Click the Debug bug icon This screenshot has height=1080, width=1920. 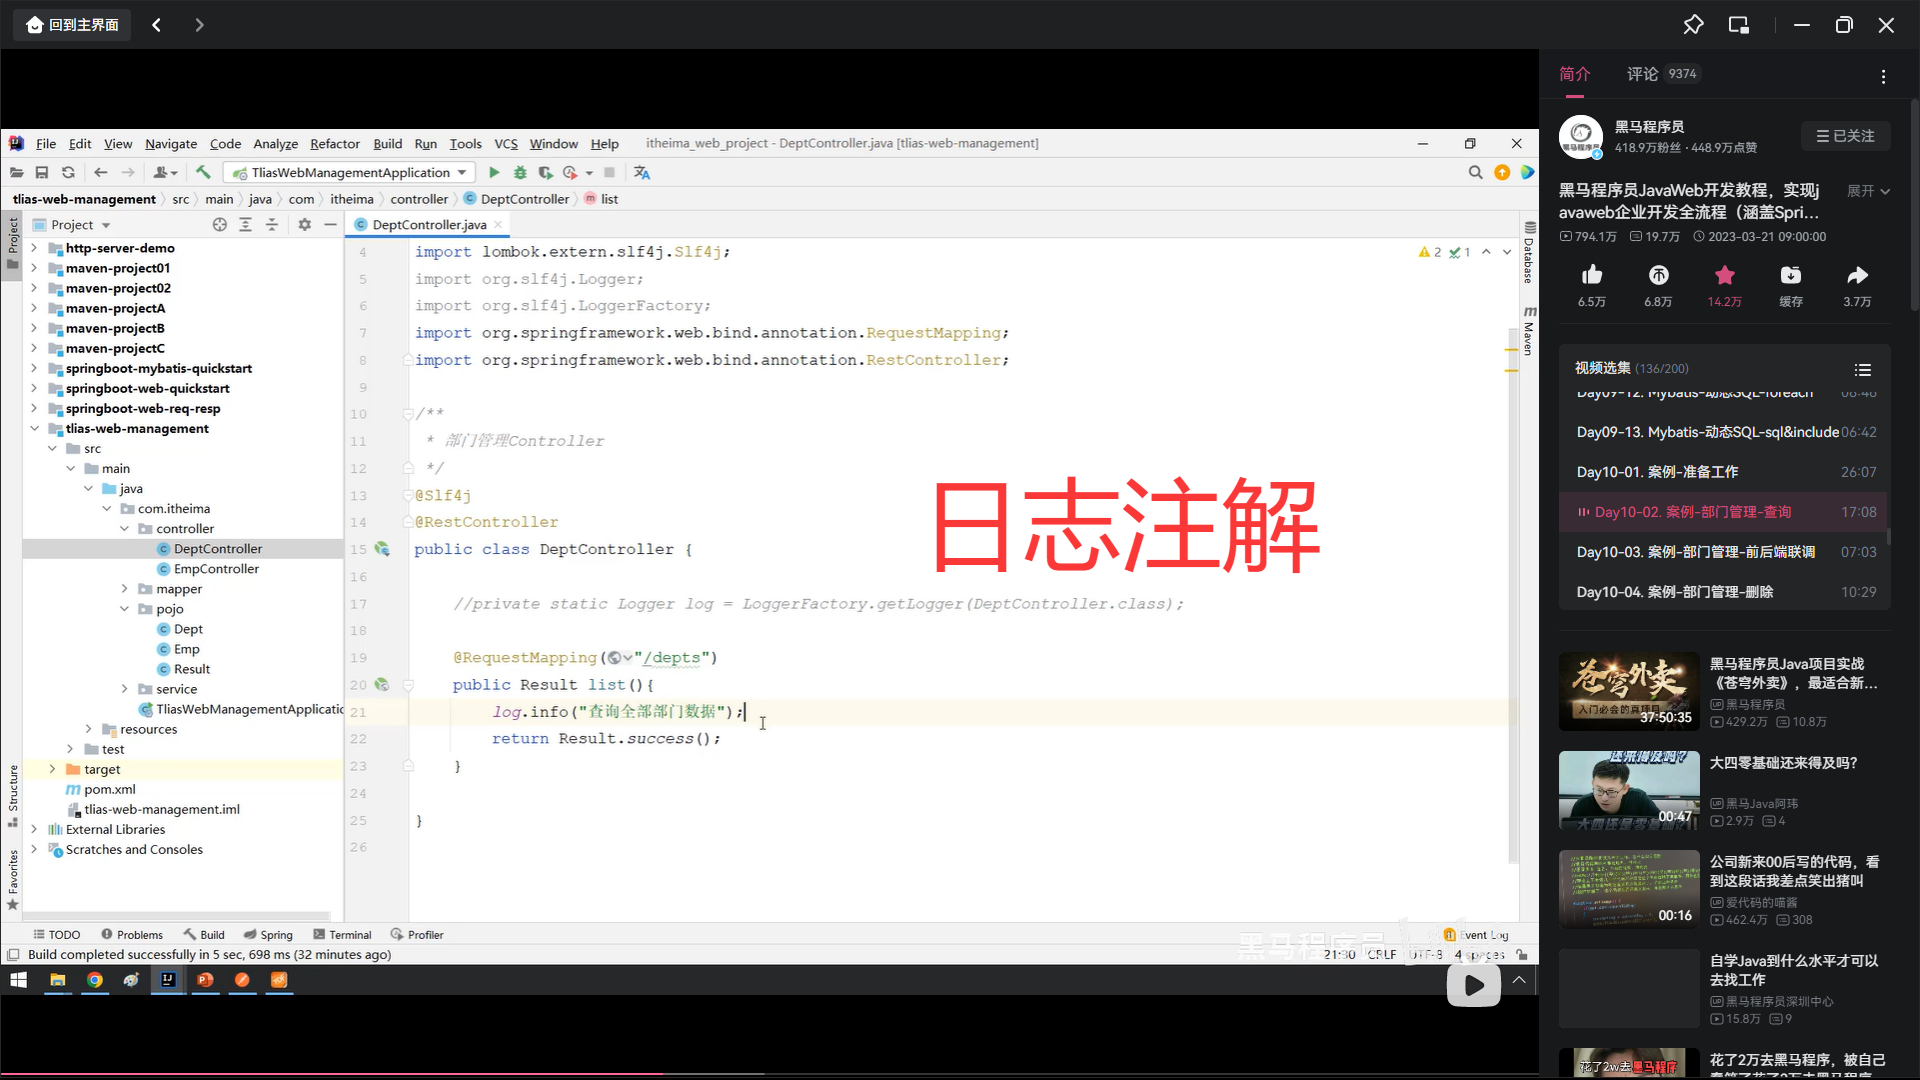[520, 172]
